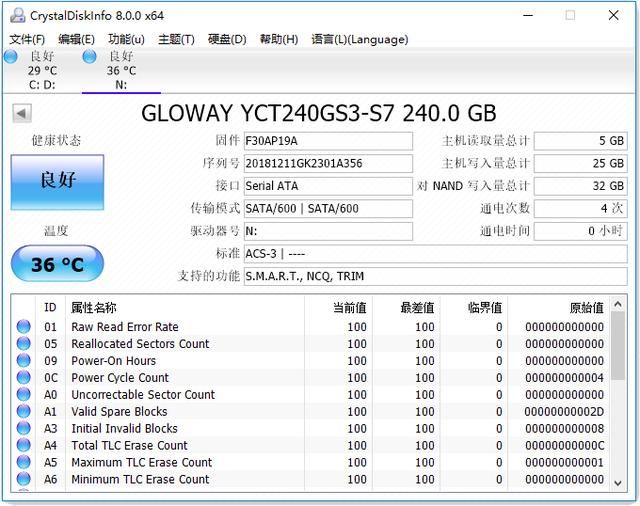Click status orb for Minimum TLC Erase Count
Screen dimensions: 640x506
pyautogui.click(x=24, y=479)
